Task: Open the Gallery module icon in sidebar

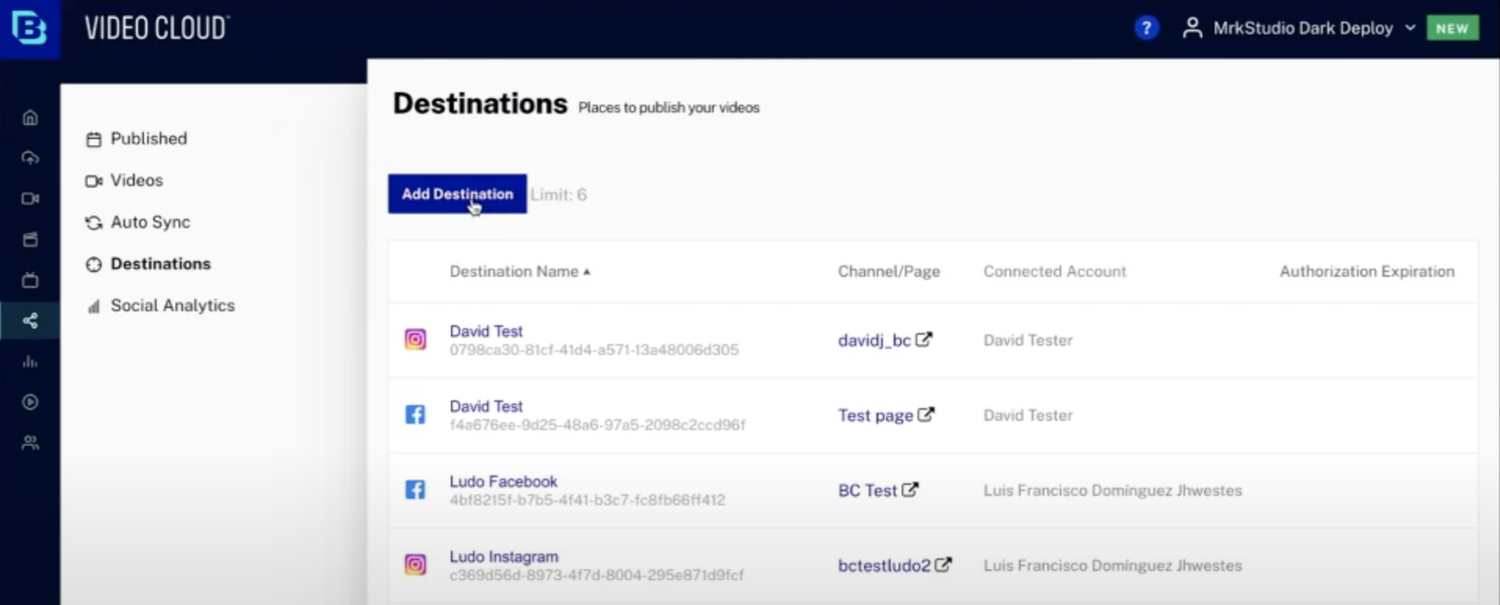Action: [30, 239]
